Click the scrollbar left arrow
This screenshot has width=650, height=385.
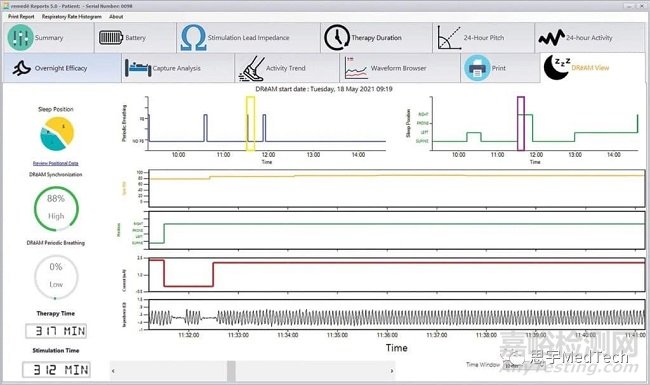pyautogui.click(x=114, y=371)
